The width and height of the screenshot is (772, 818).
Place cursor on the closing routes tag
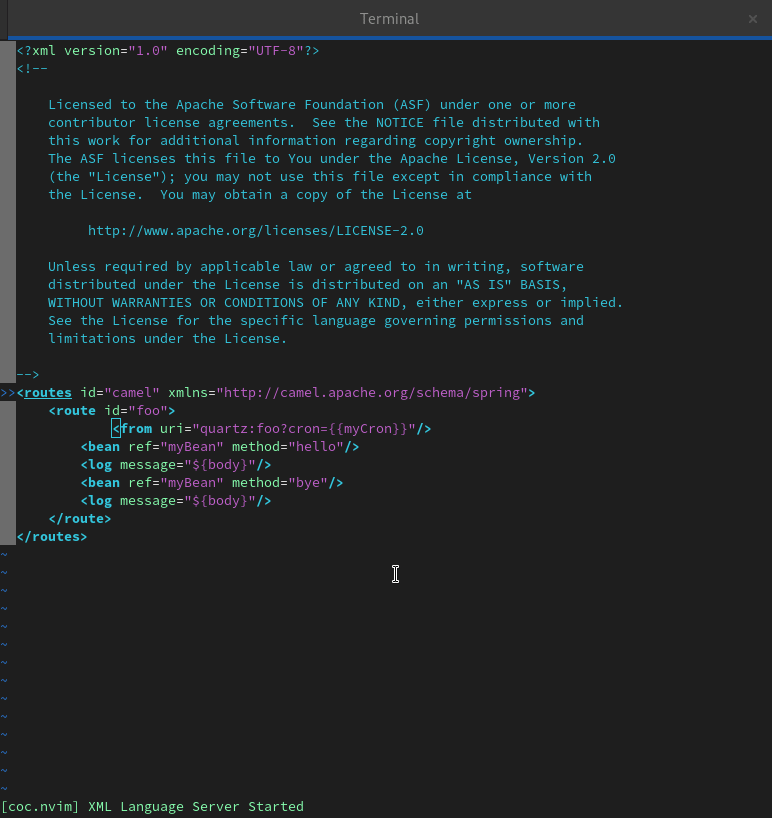click(x=52, y=537)
